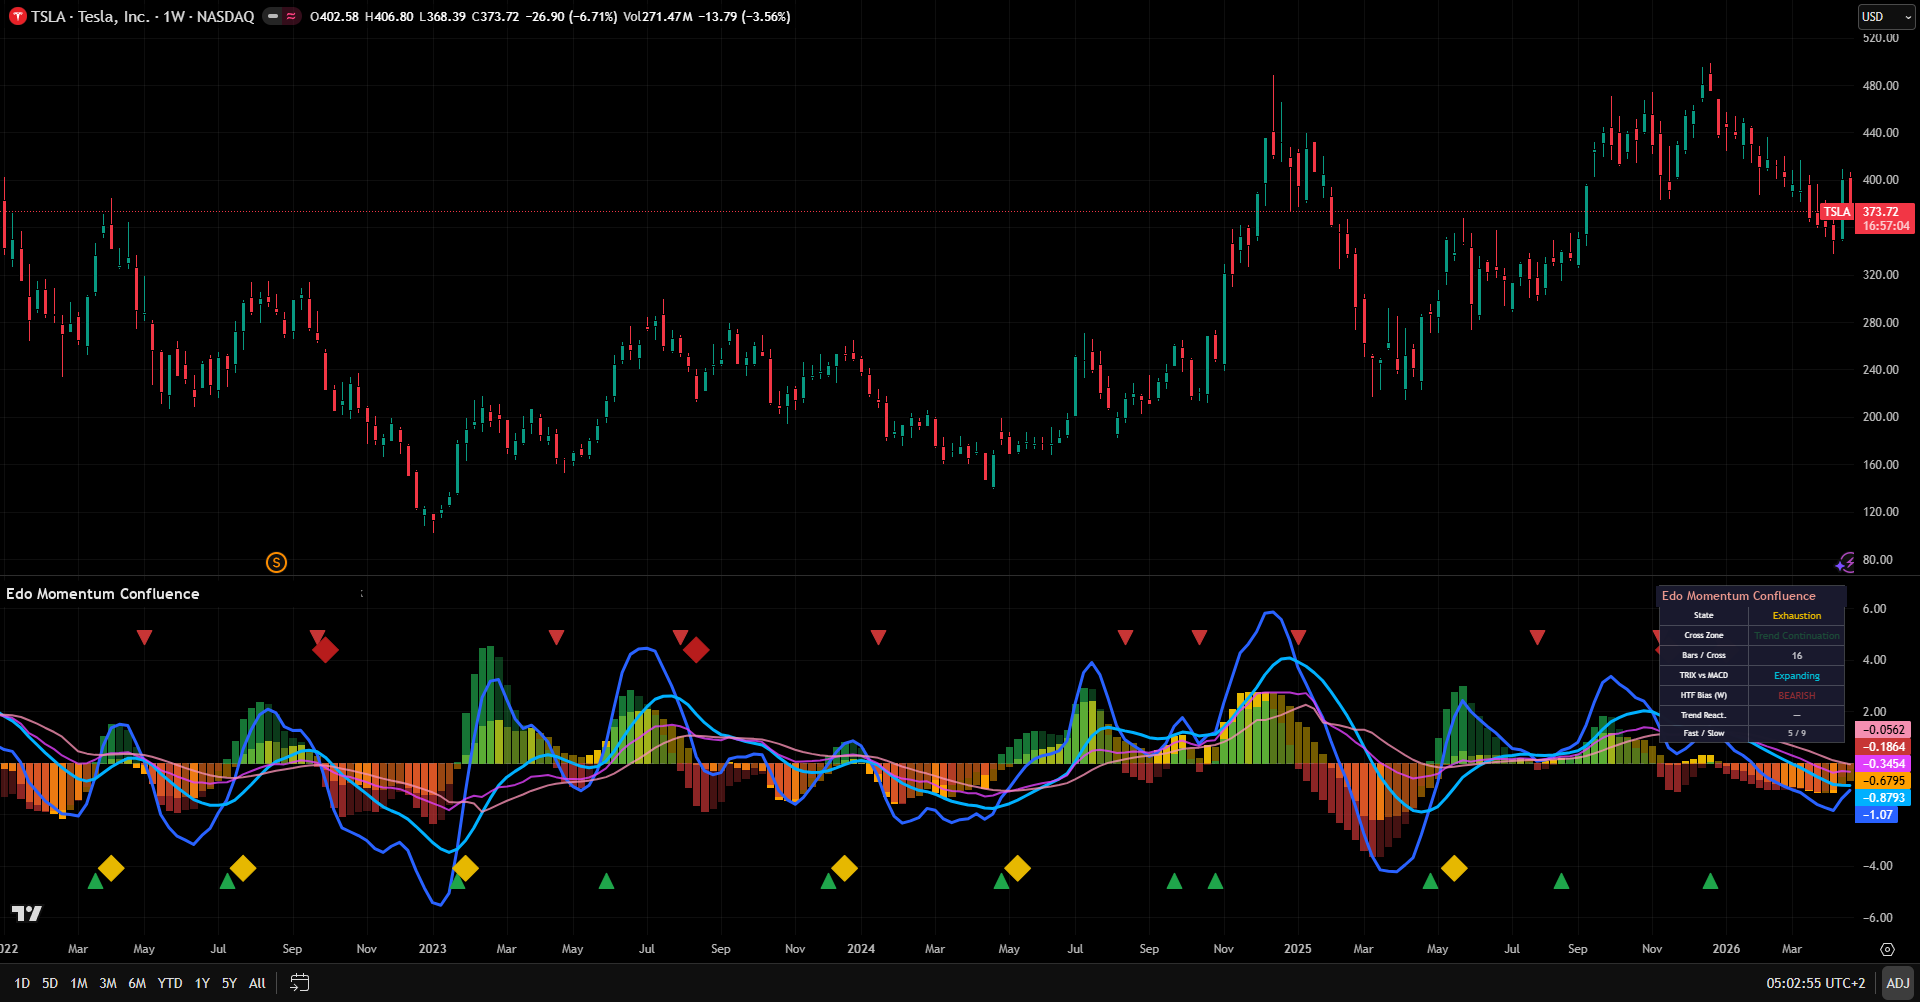Toggle the ADJ adjusted-data button
This screenshot has width=1920, height=1002.
coord(1897,983)
